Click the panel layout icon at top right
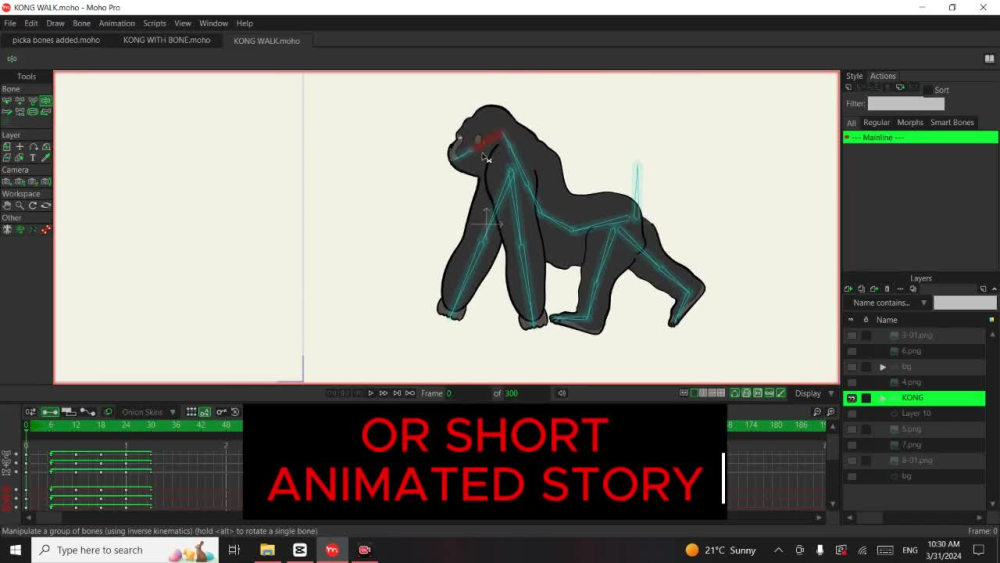This screenshot has width=1000, height=563. pos(989,59)
